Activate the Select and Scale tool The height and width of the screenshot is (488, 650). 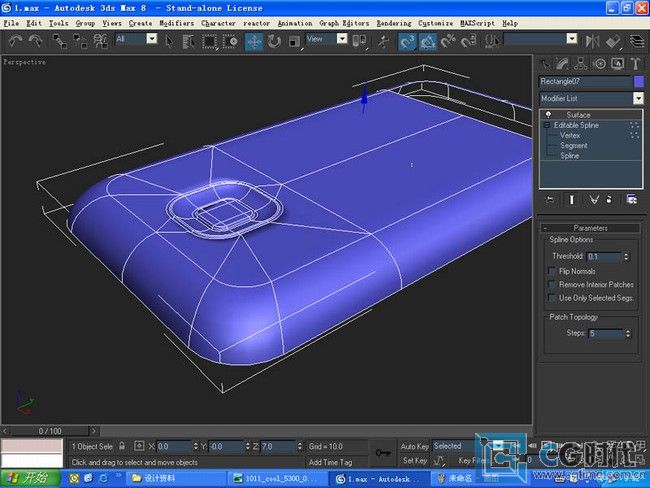tap(293, 41)
